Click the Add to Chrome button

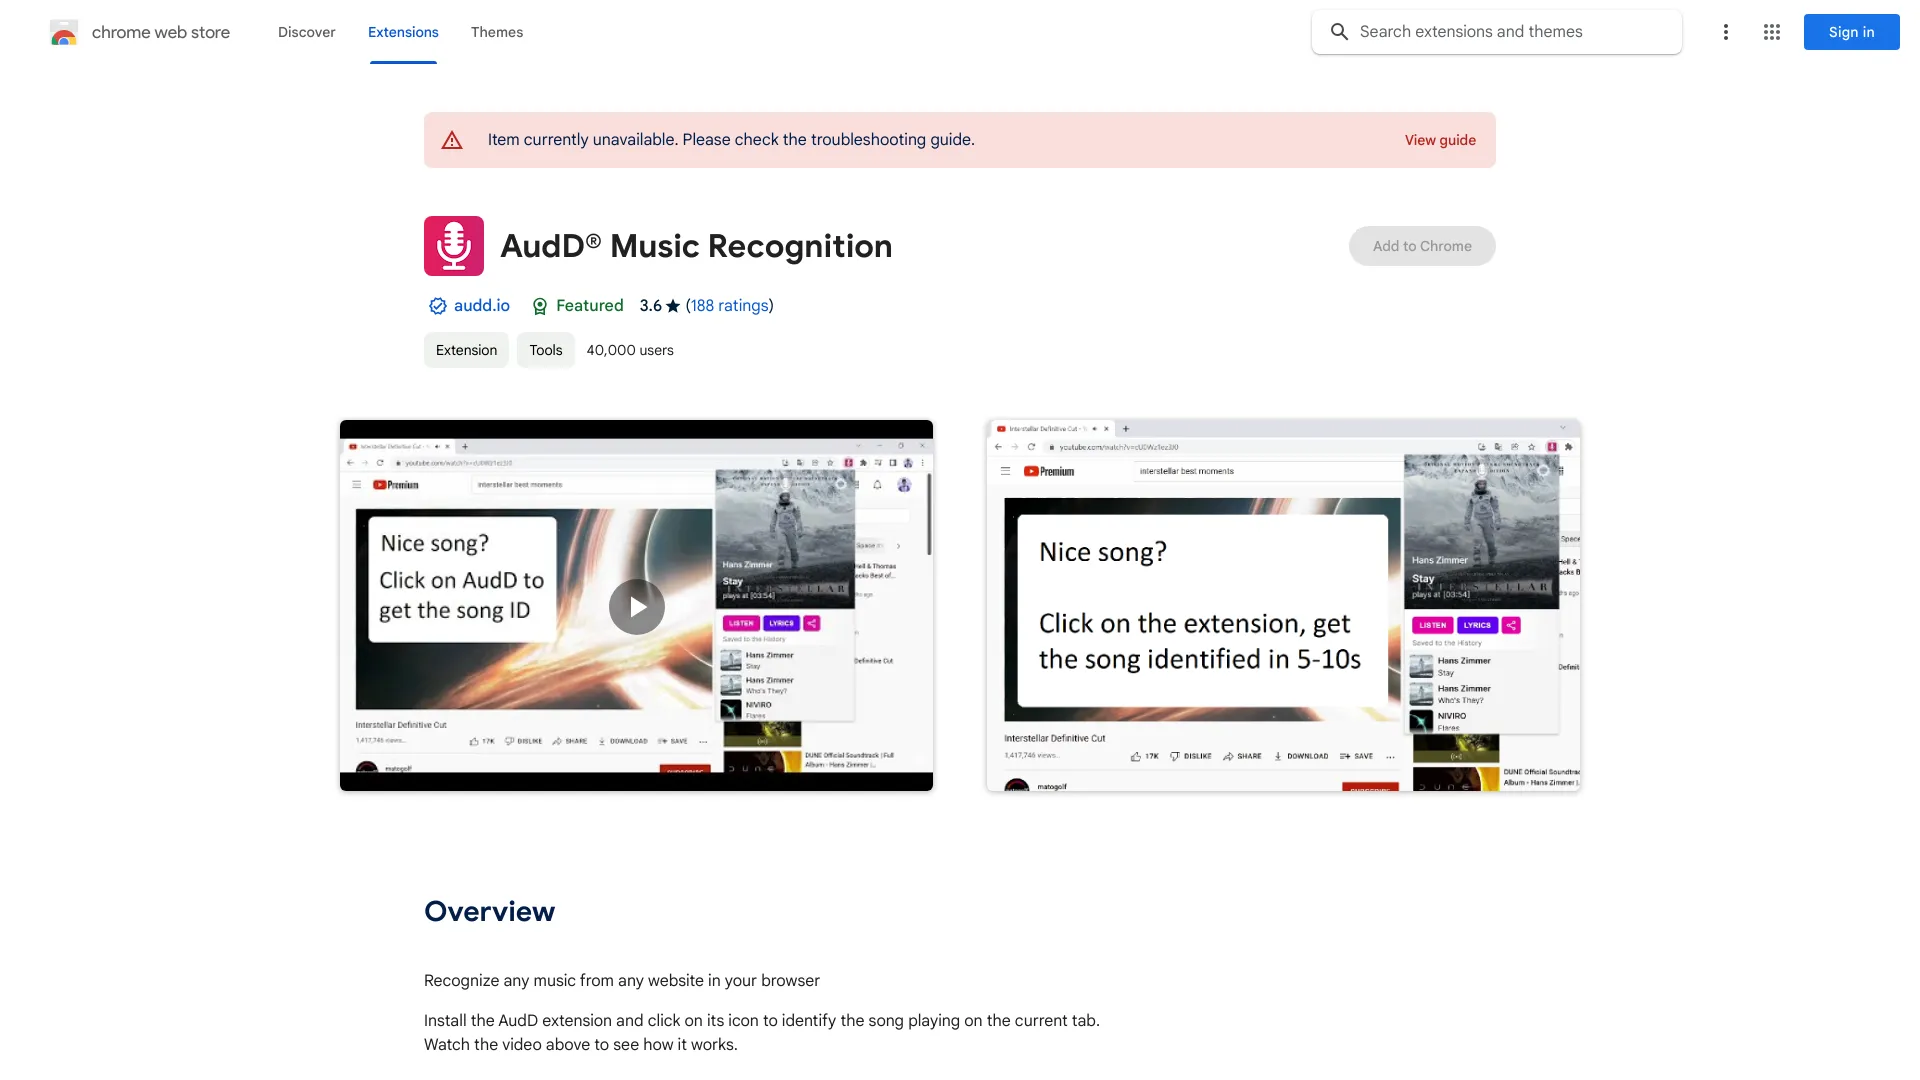(x=1422, y=245)
